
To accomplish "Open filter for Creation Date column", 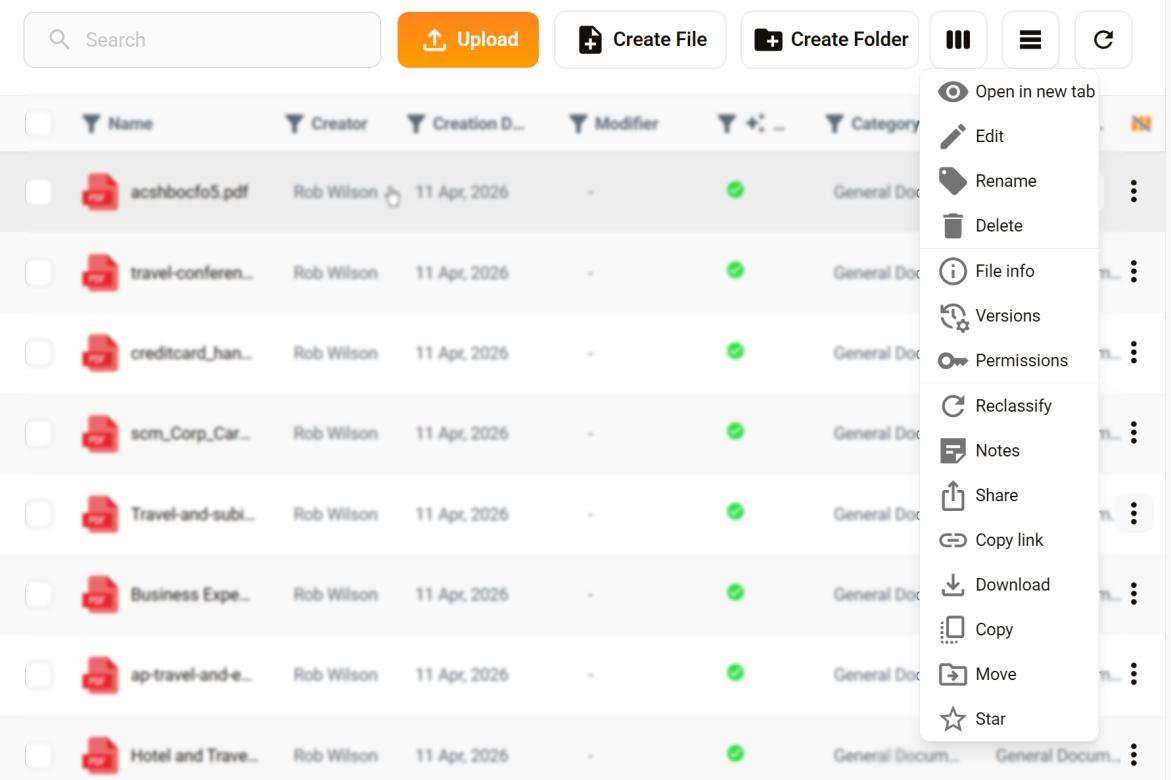I will [x=416, y=123].
